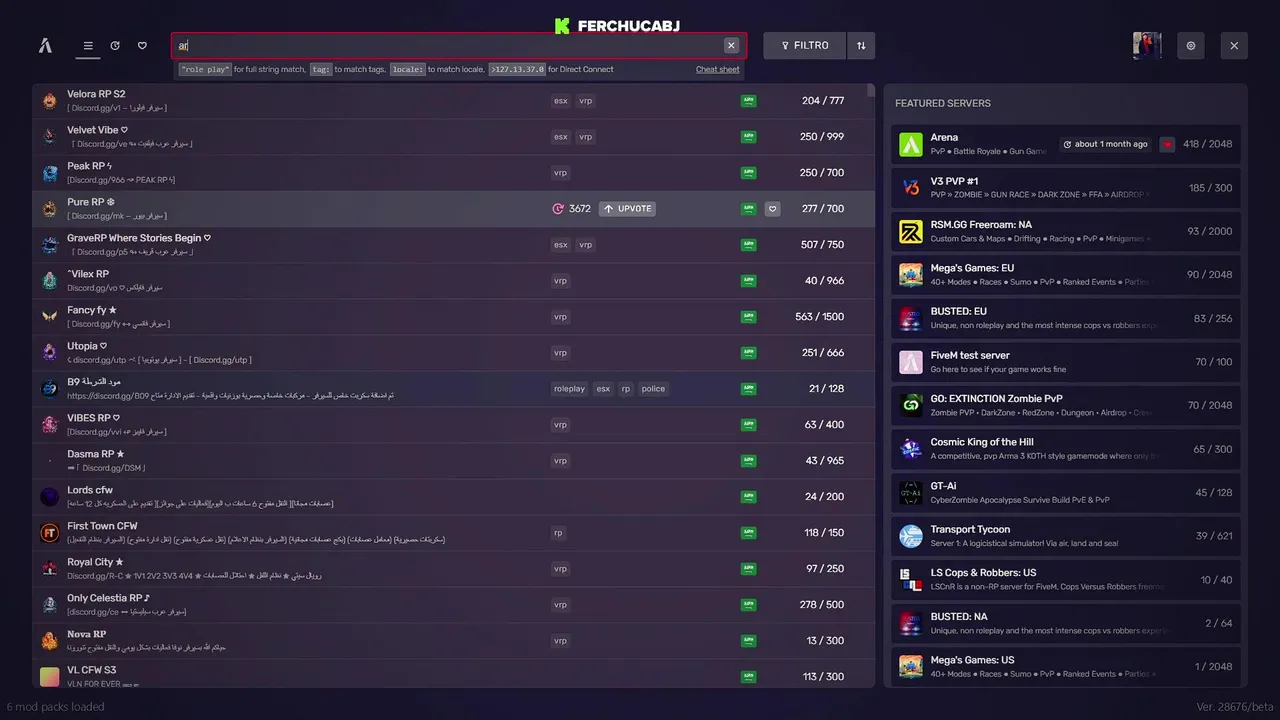Click the Velora RP S2 server icon
The width and height of the screenshot is (1280, 720).
50,101
